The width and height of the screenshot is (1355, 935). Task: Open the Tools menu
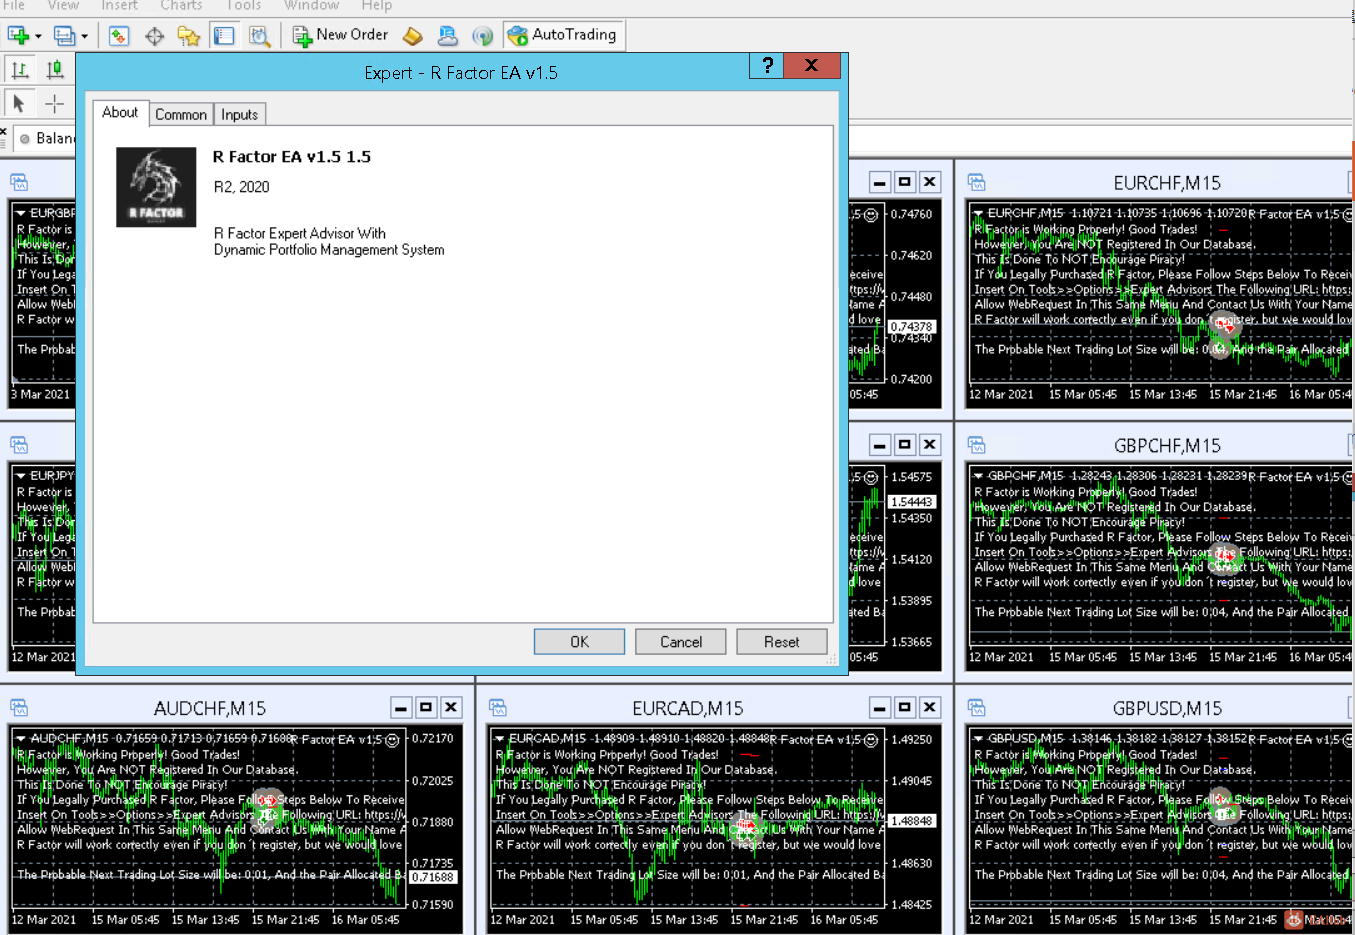pos(243,5)
